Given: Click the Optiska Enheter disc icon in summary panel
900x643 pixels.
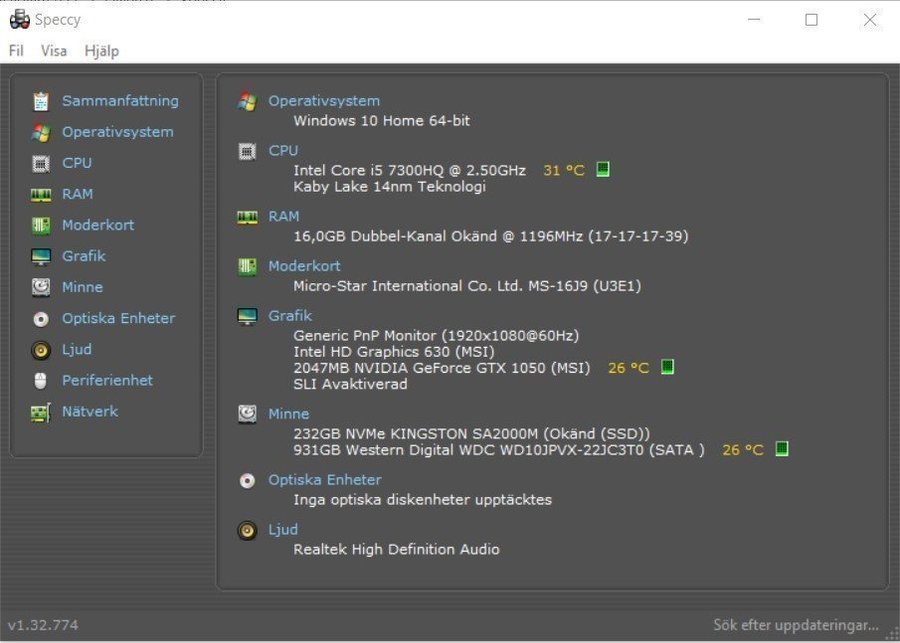Looking at the screenshot, I should pyautogui.click(x=247, y=481).
